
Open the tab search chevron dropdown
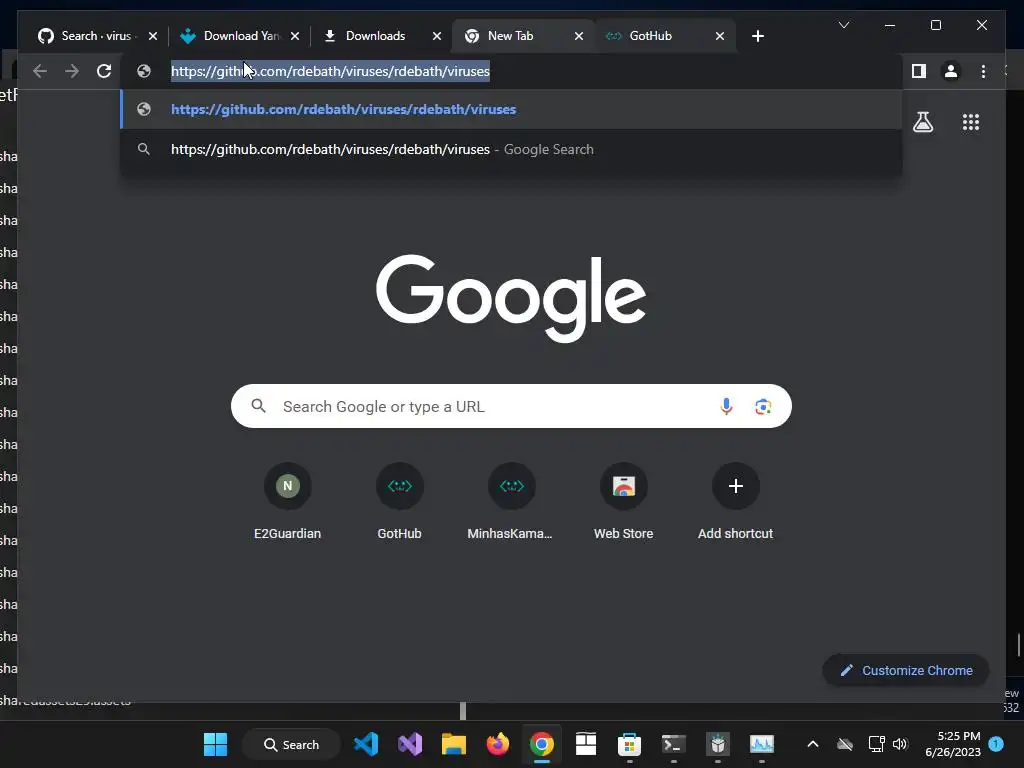[844, 25]
